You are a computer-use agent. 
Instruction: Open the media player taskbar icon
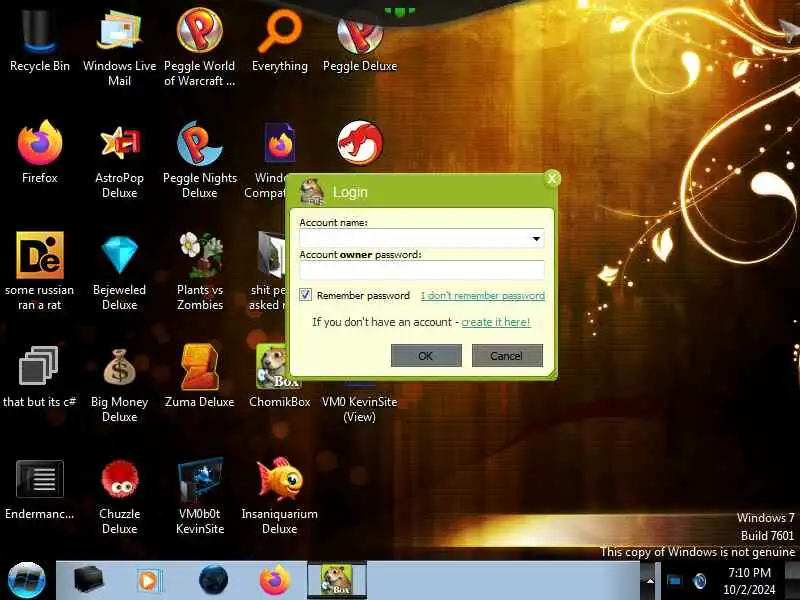point(149,581)
